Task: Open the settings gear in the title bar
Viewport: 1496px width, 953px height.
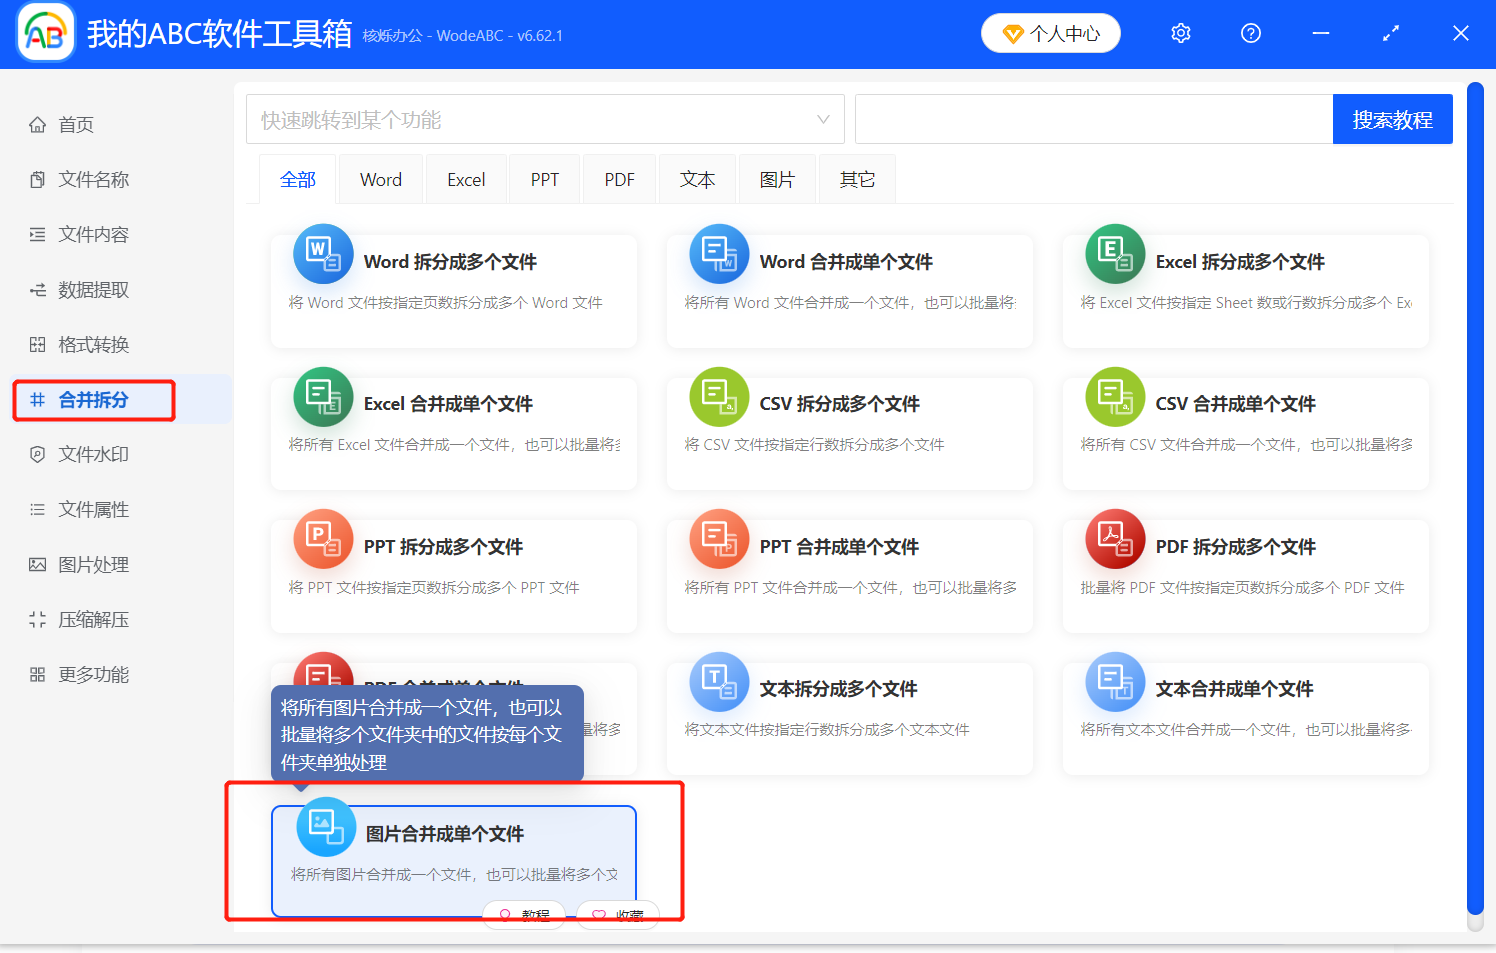Action: point(1180,32)
